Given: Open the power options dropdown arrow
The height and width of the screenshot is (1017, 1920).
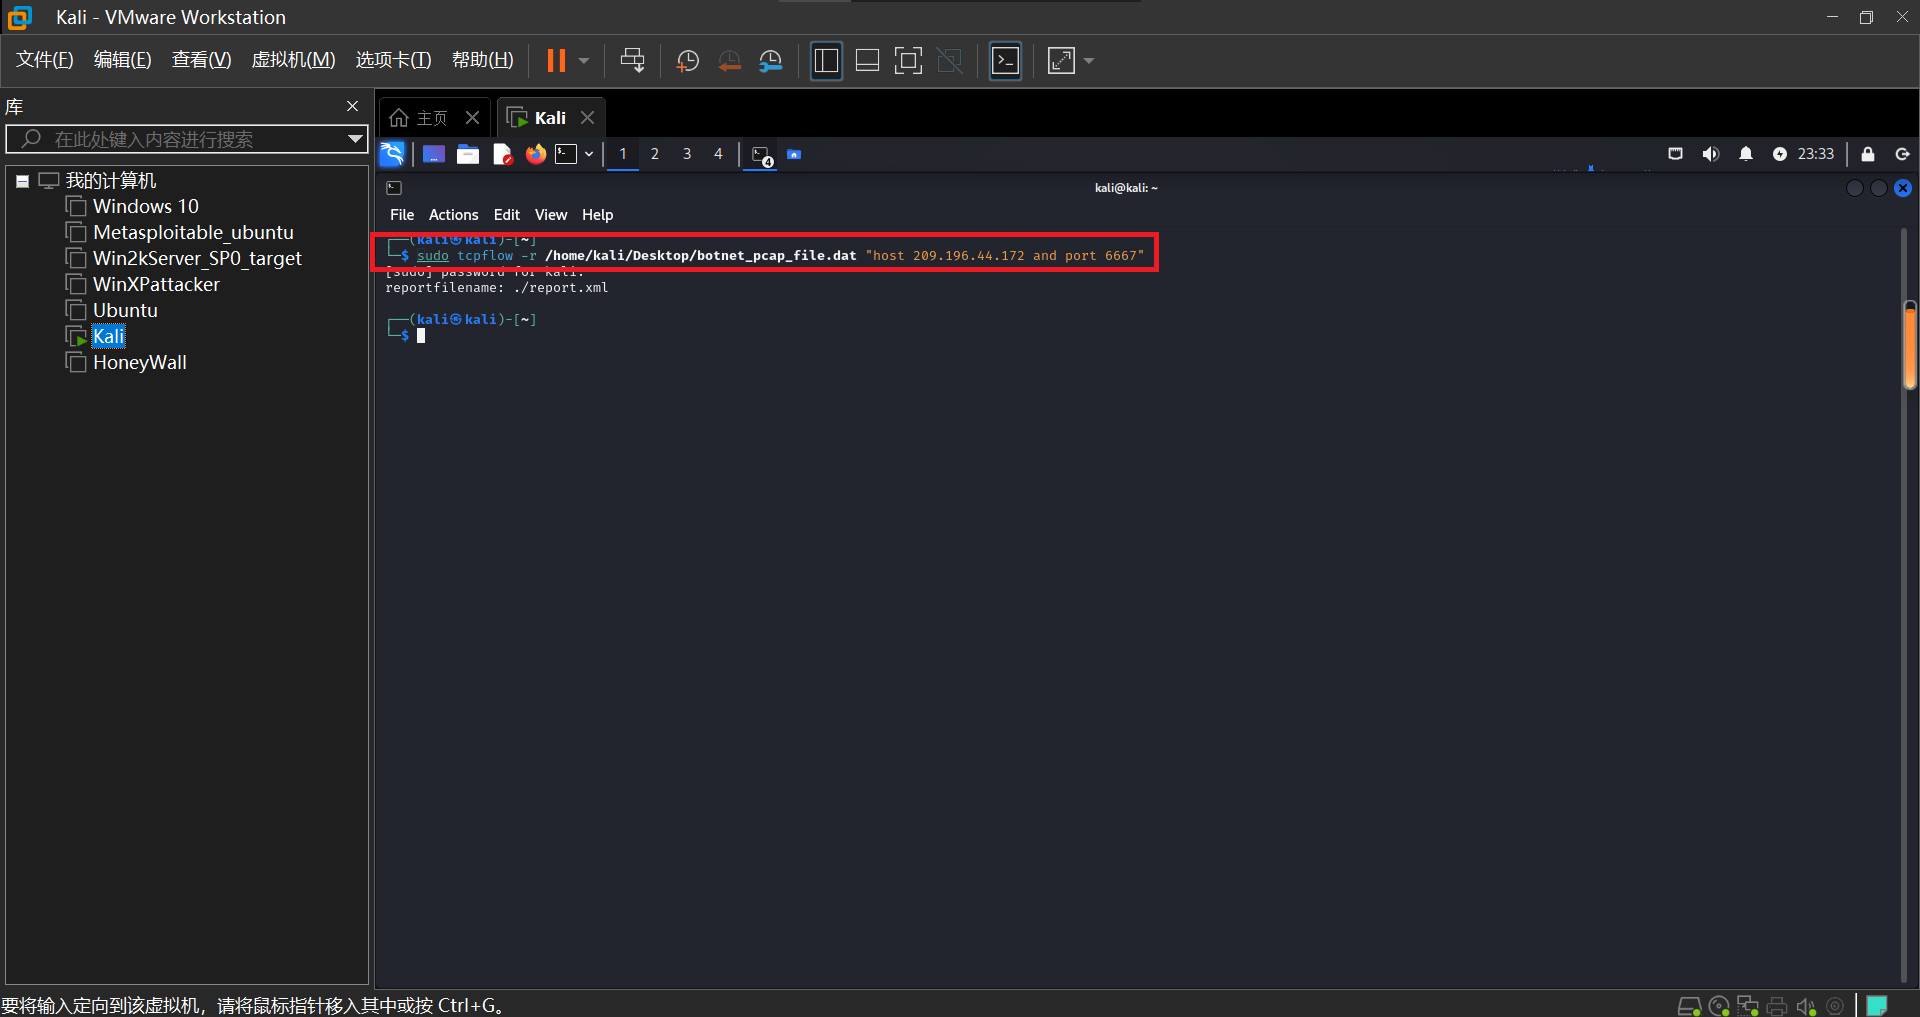Looking at the screenshot, I should 584,61.
